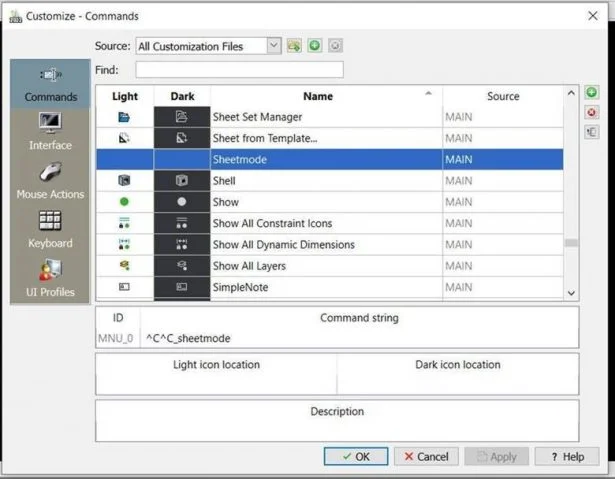Image resolution: width=615 pixels, height=479 pixels.
Task: Open the Commands section in sidebar
Action: coord(49,84)
